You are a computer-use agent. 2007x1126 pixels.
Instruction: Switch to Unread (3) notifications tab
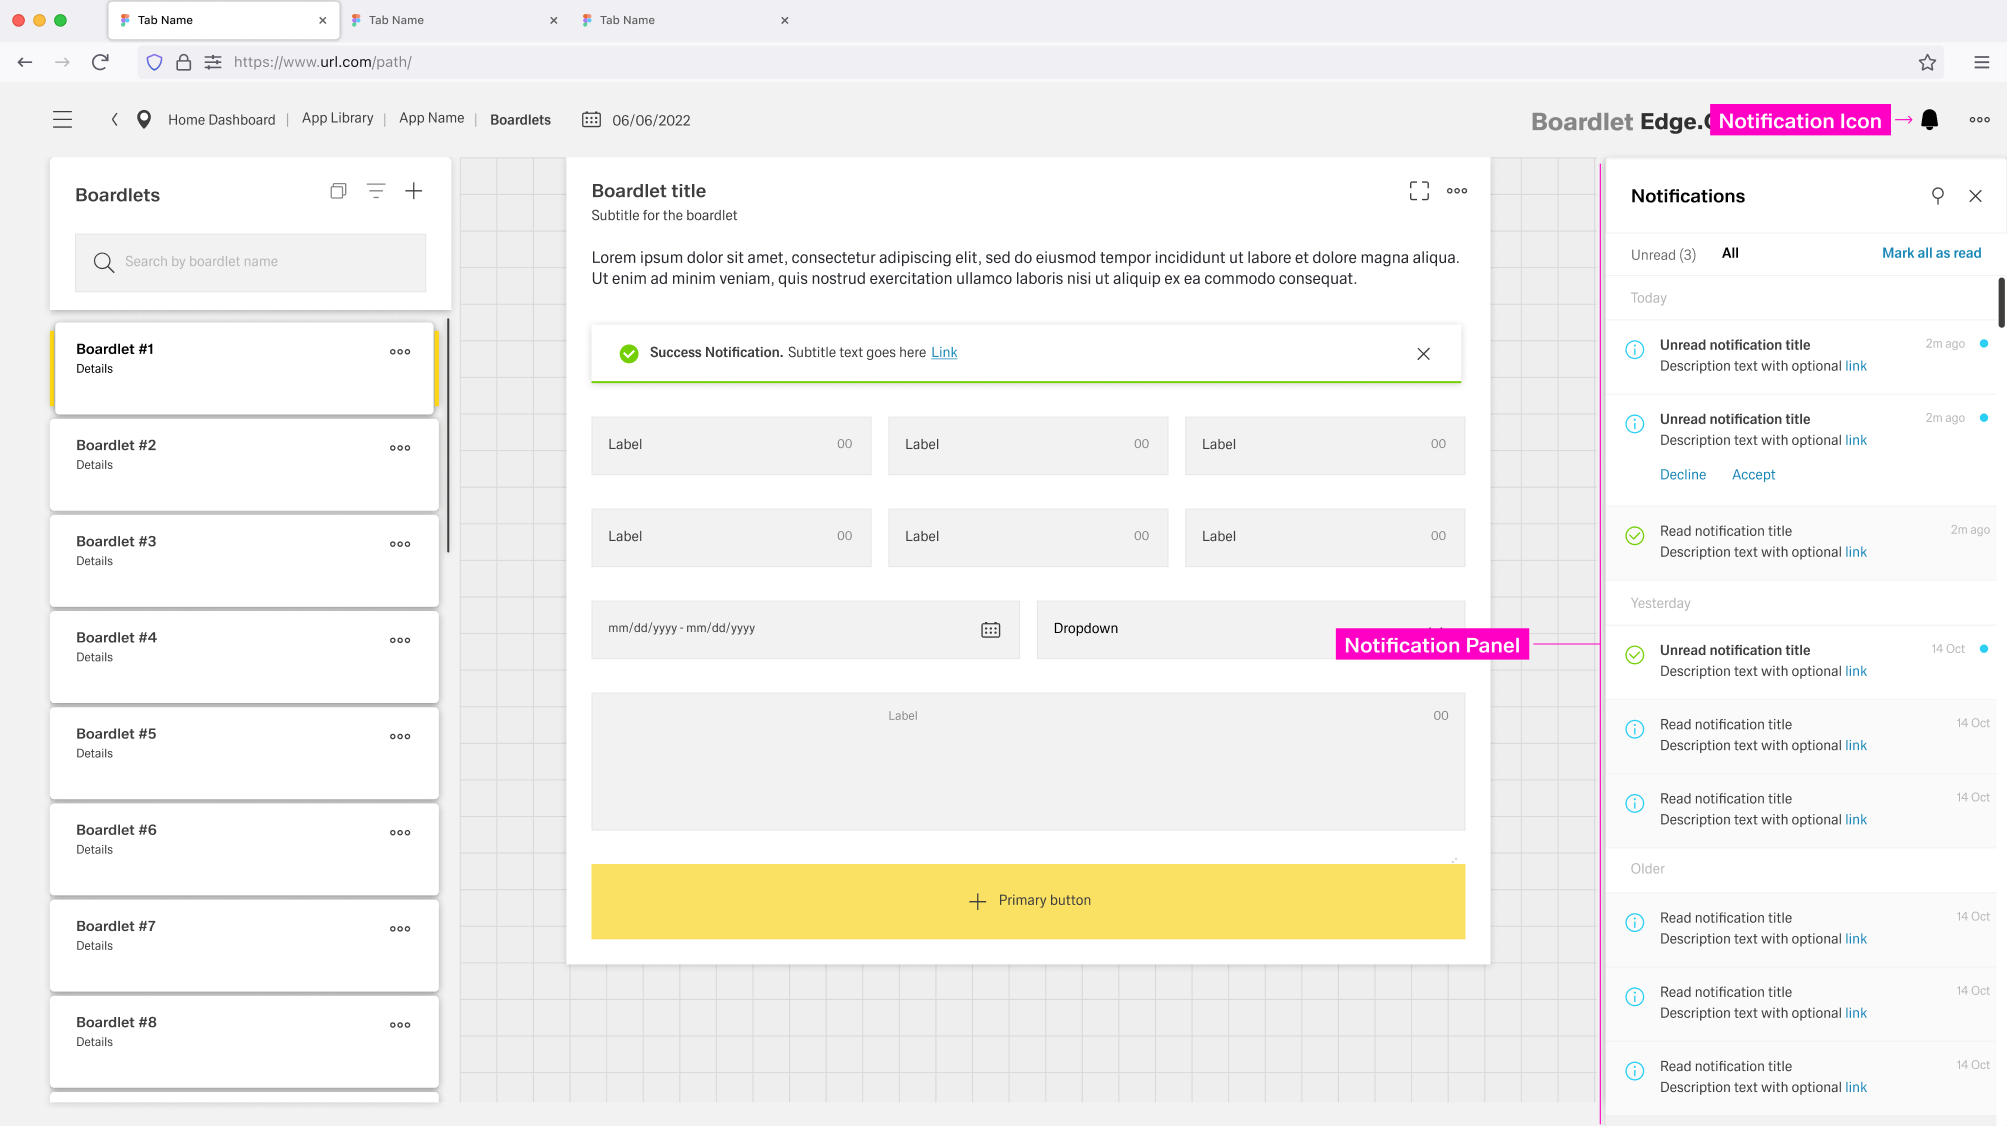click(x=1662, y=254)
